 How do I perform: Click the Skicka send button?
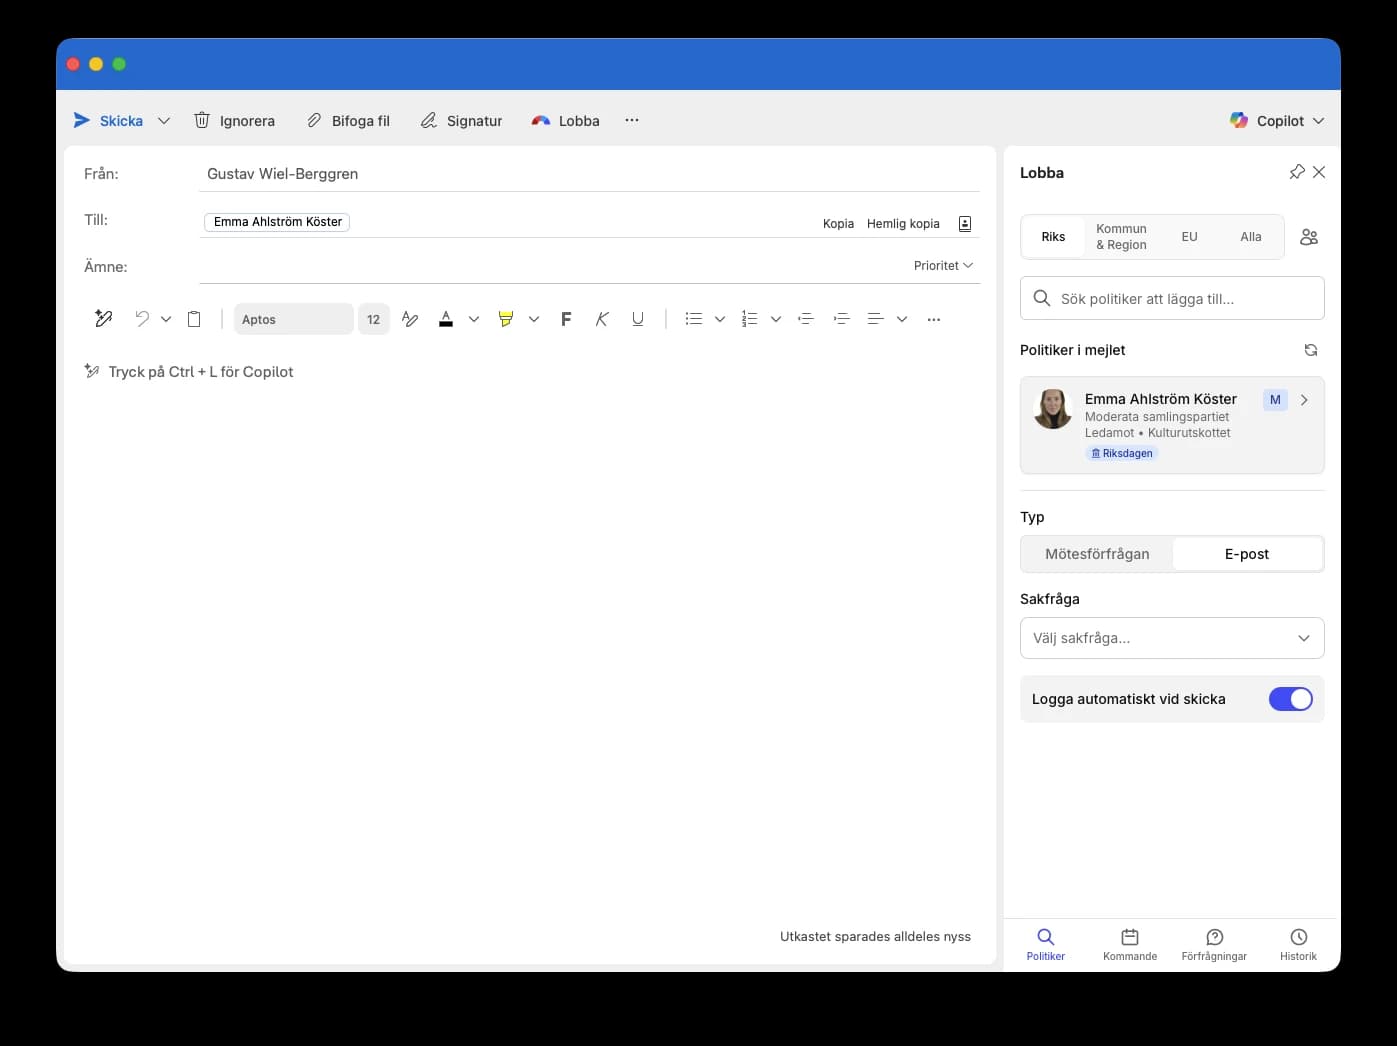coord(109,121)
